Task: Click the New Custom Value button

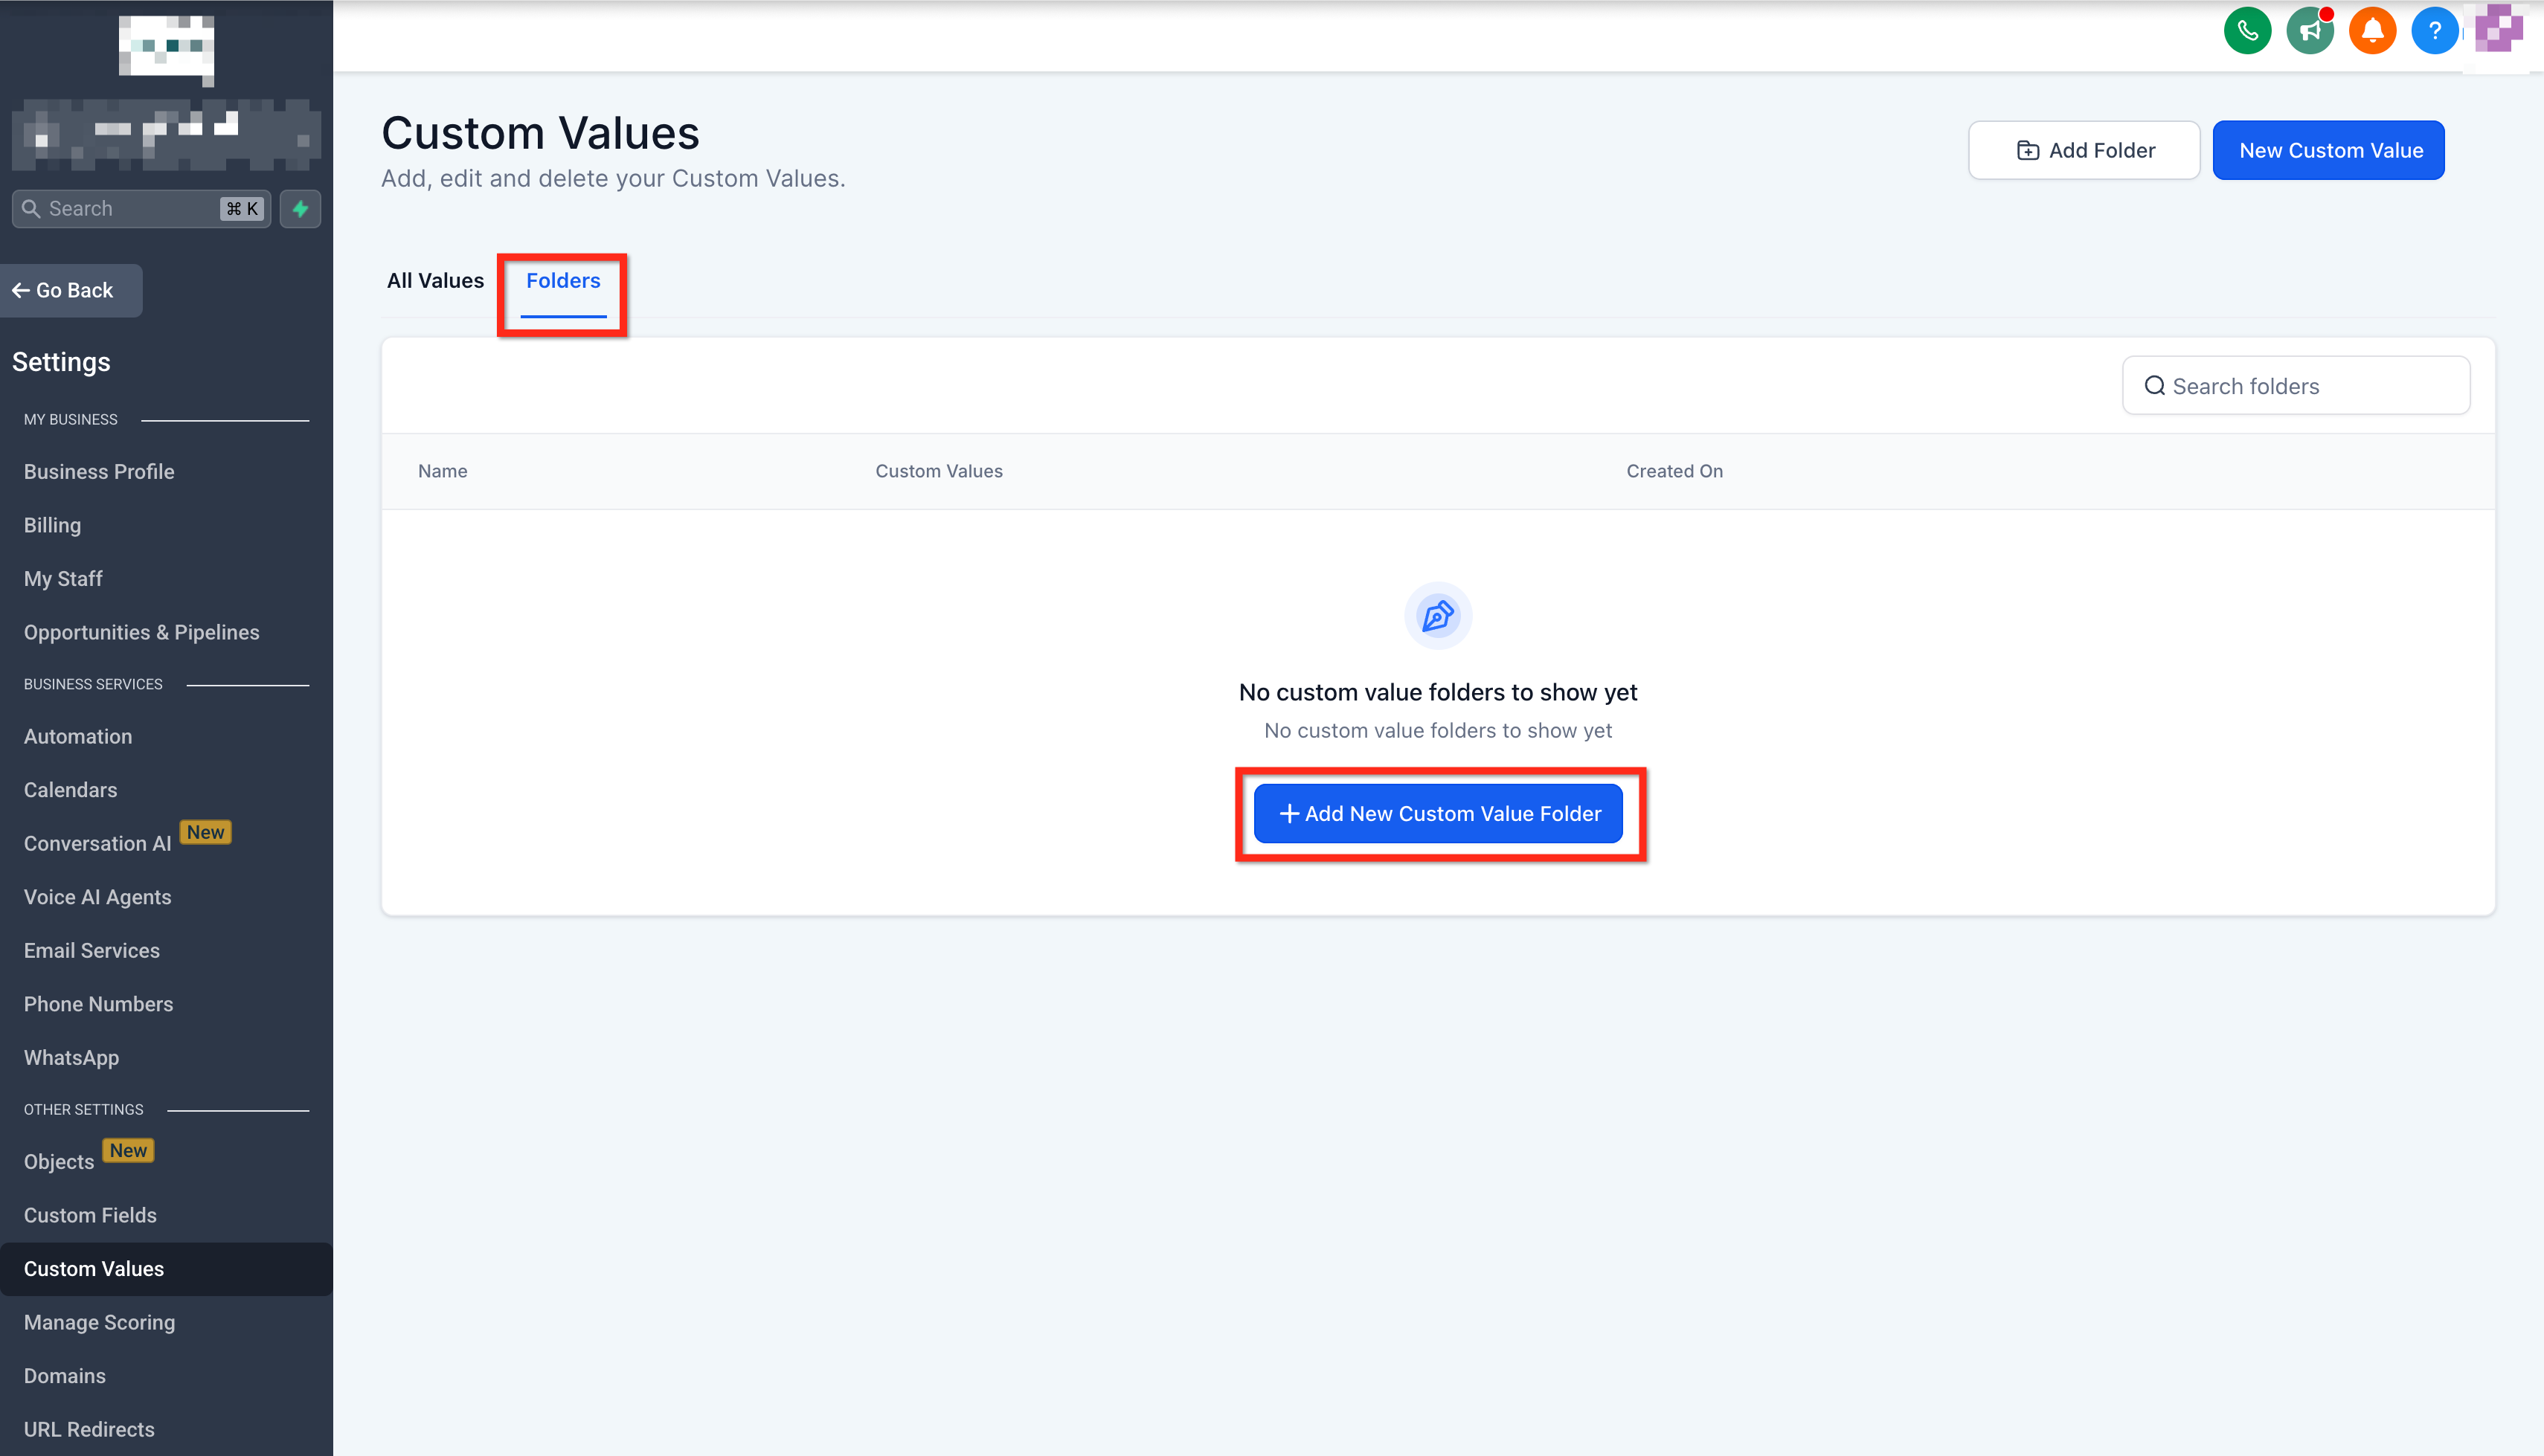Action: (x=2329, y=151)
